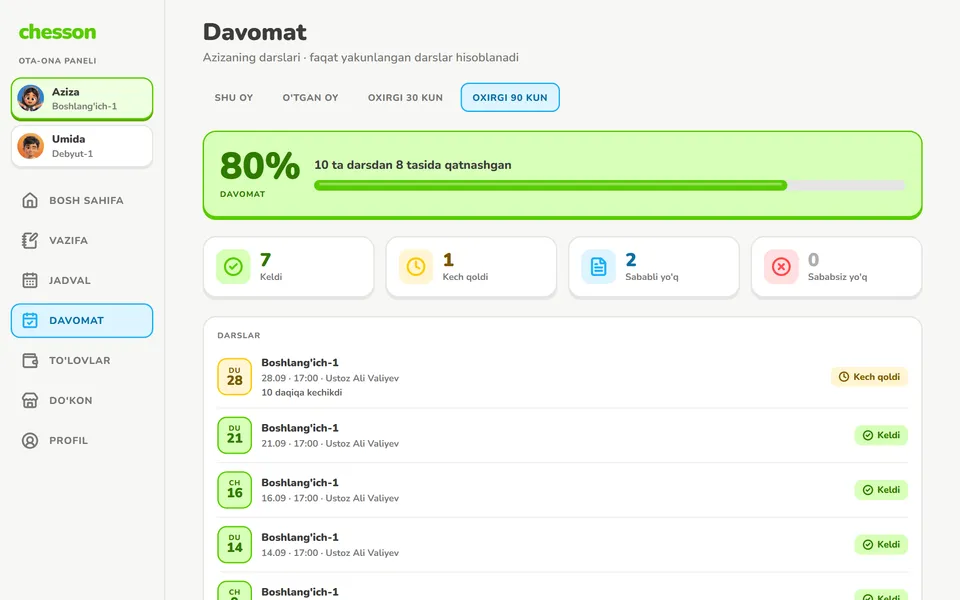Click the clock icon on Kech qoldi card
960x600 pixels.
point(416,267)
